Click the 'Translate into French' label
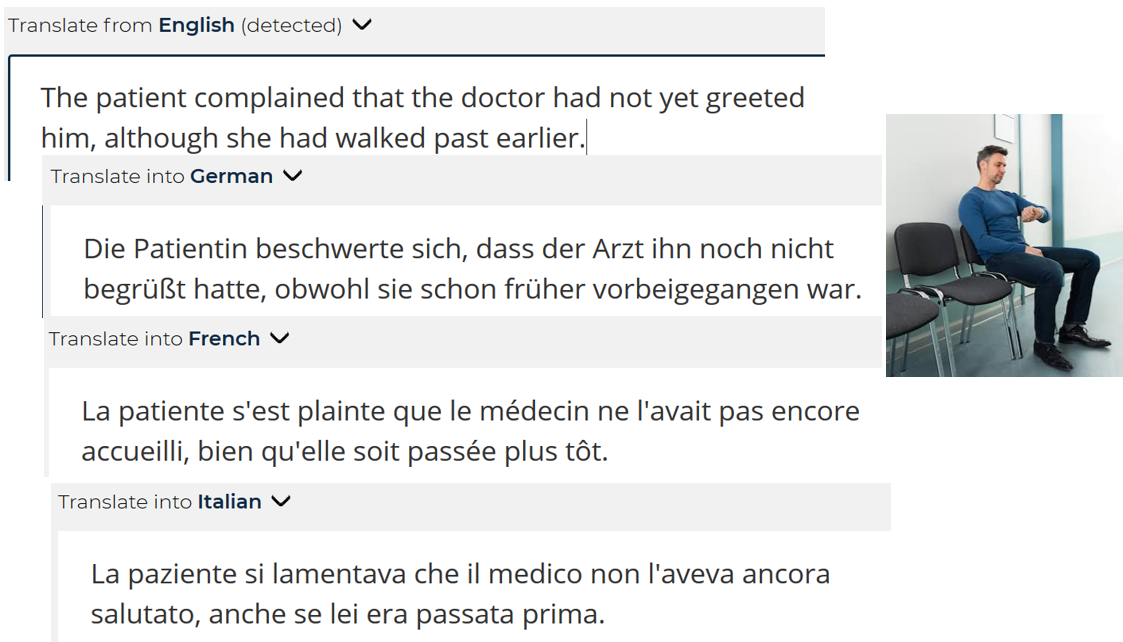This screenshot has height=642, width=1123. click(154, 339)
